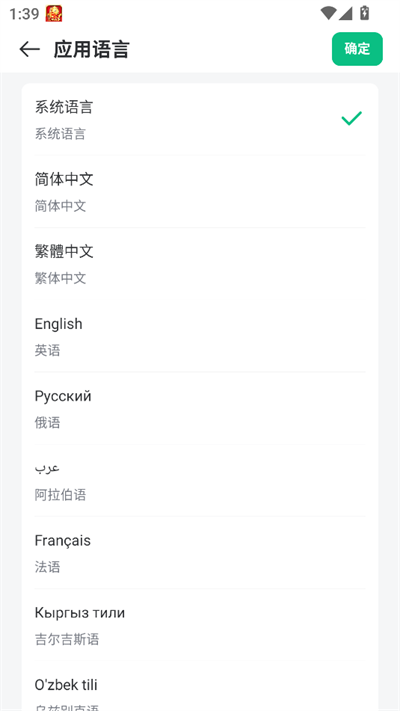This screenshot has height=711, width=400.
Task: Tap the Wi-Fi status icon
Action: [x=328, y=13]
